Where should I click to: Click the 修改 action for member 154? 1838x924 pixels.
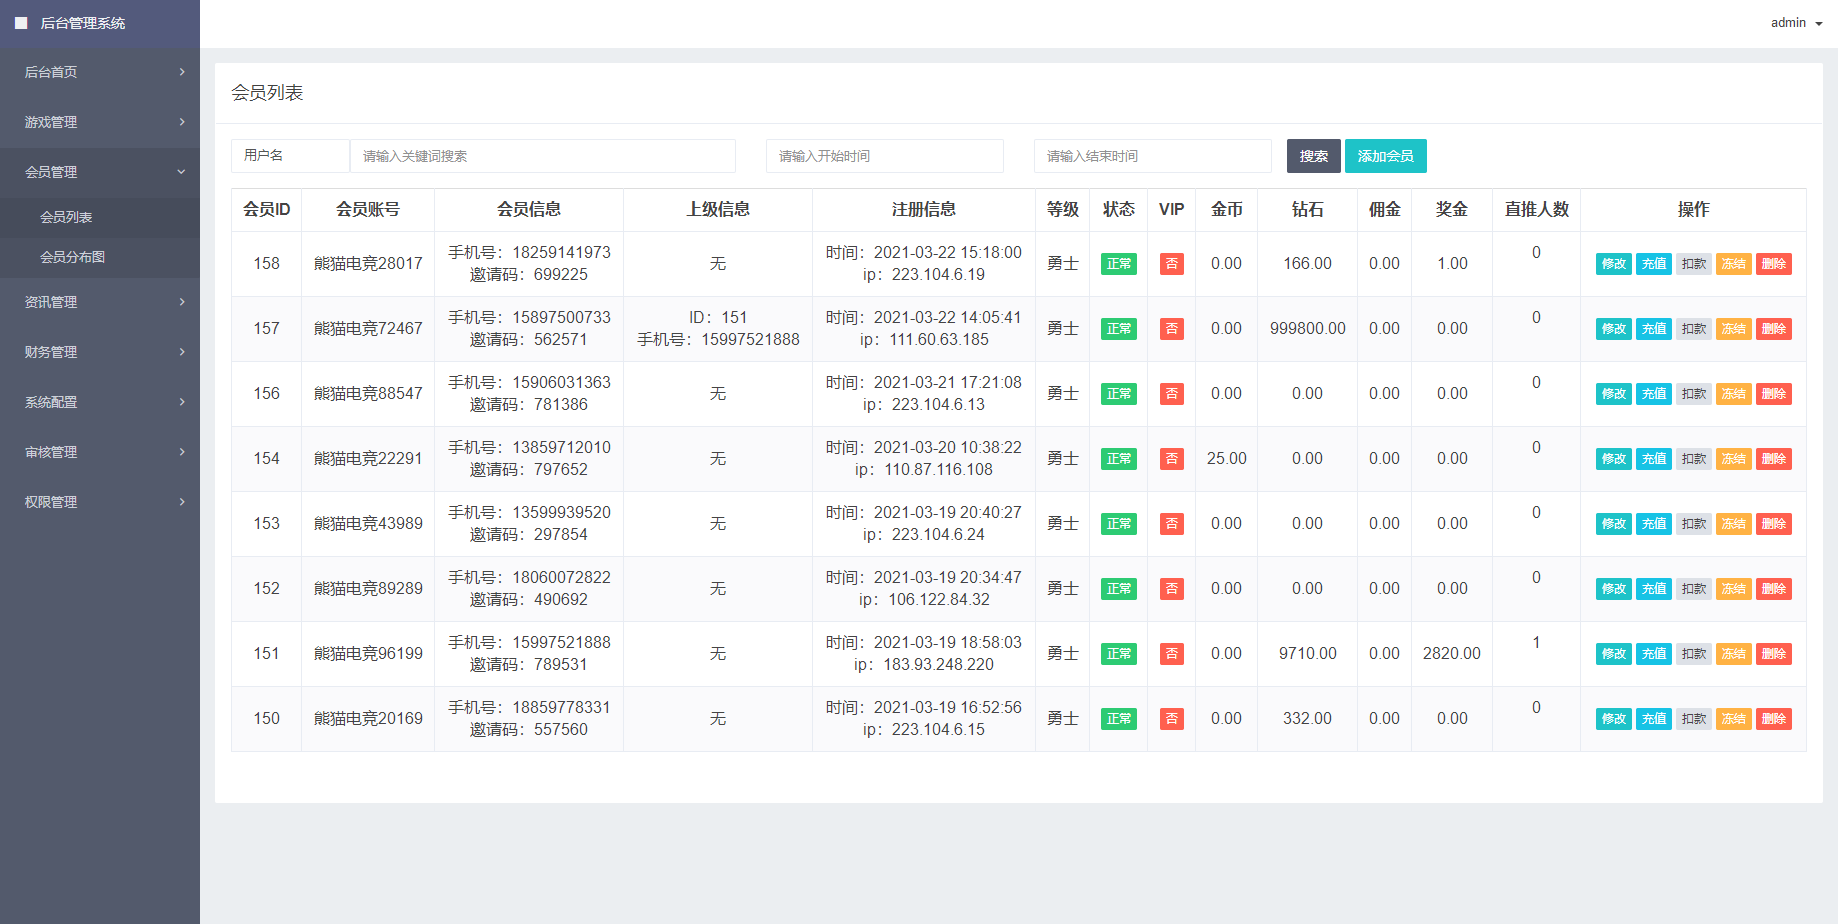[x=1612, y=458]
